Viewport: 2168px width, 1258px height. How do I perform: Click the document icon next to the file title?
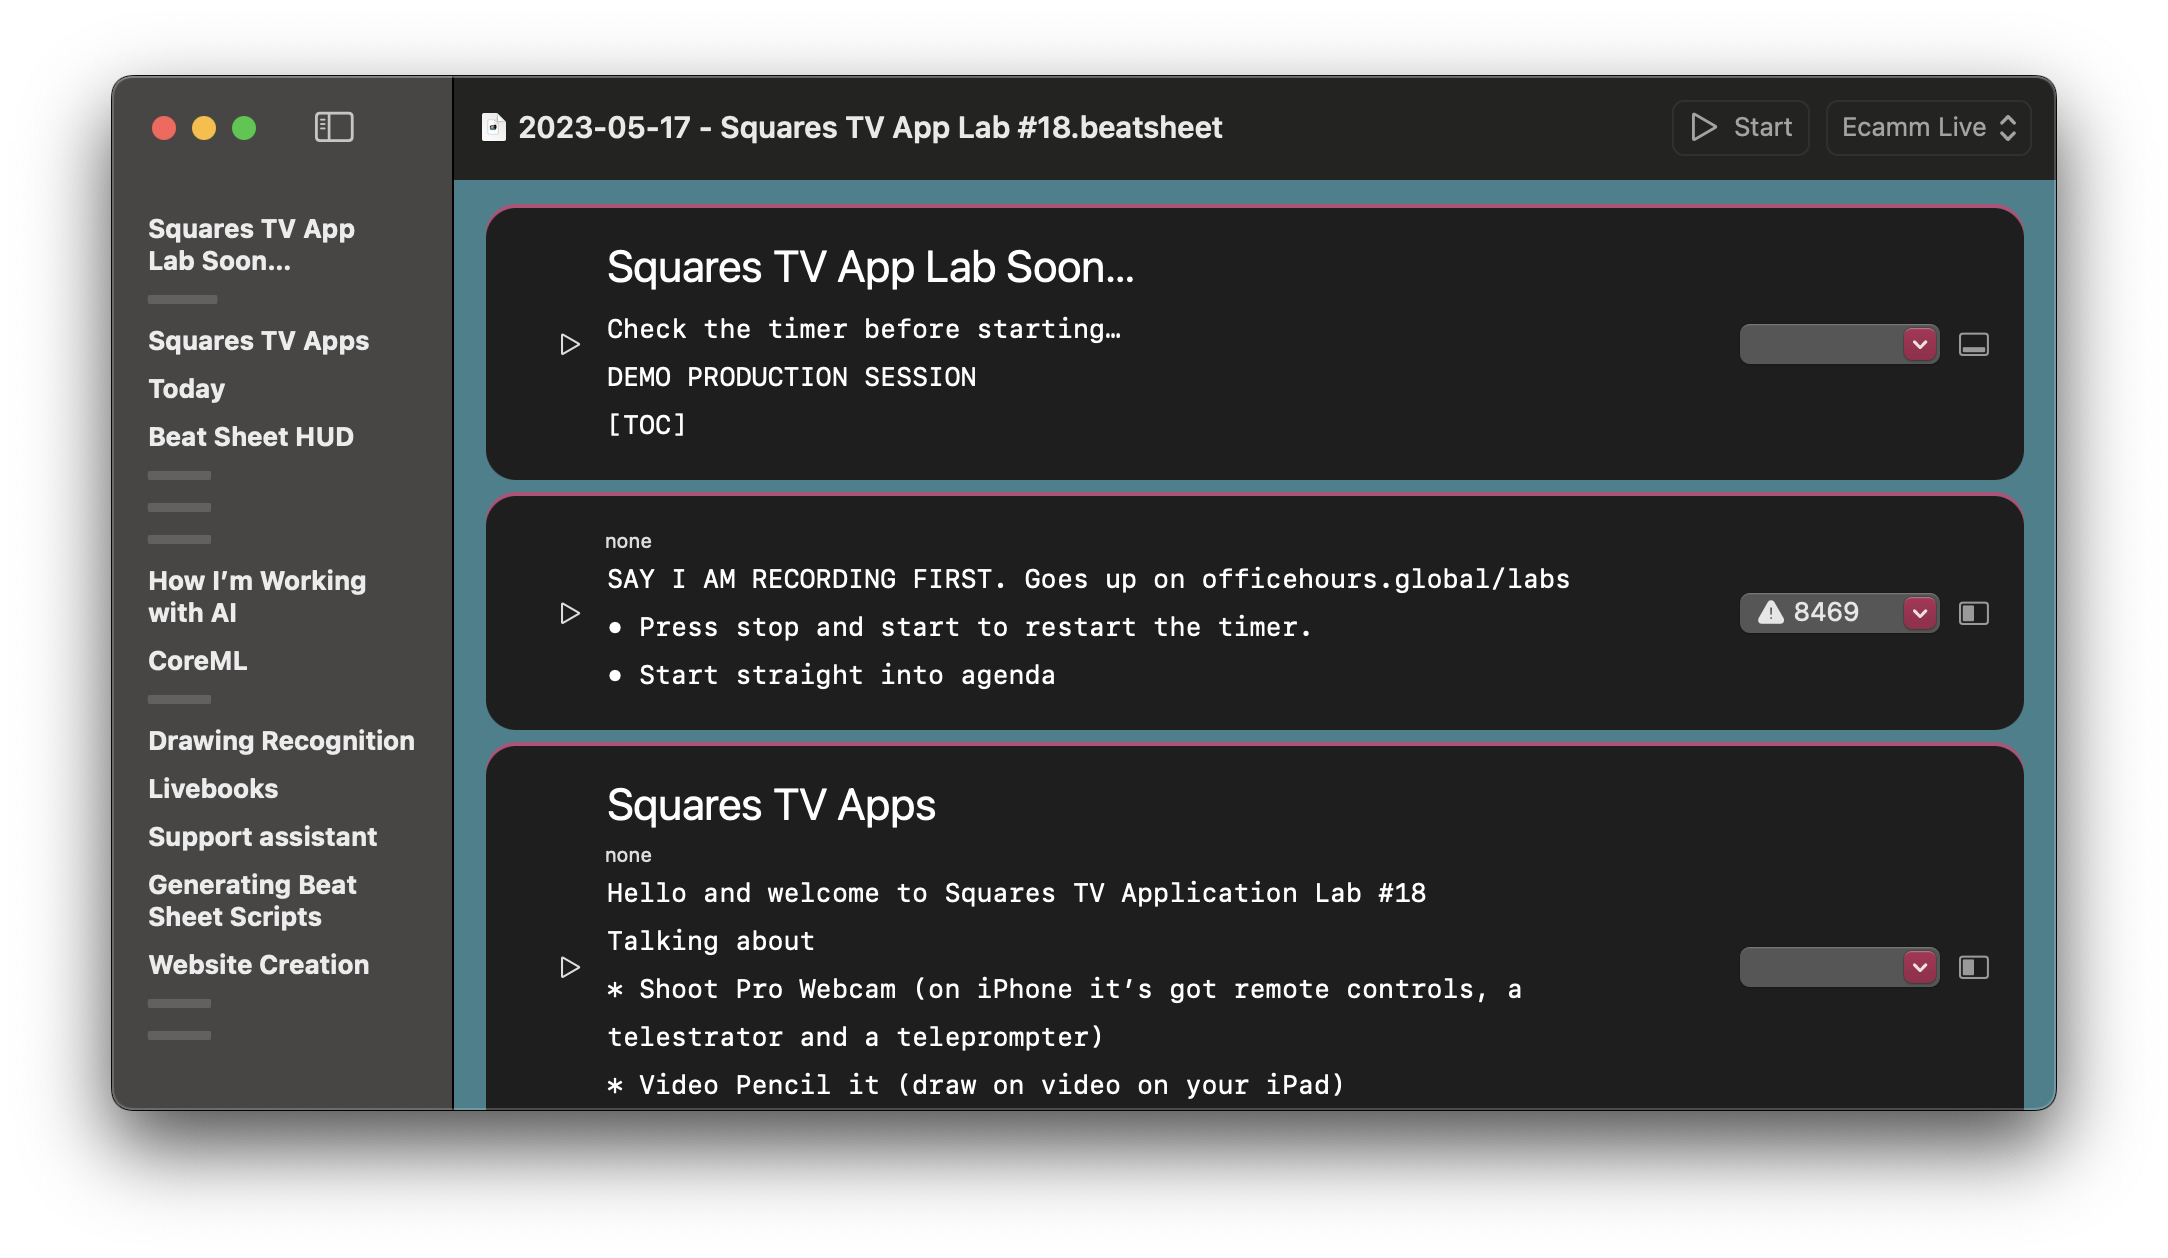493,127
